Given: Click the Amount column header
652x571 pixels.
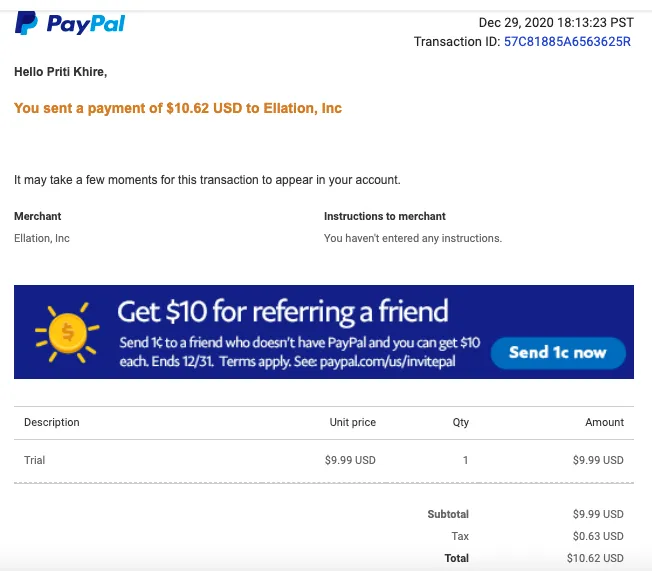Looking at the screenshot, I should click(x=604, y=422).
